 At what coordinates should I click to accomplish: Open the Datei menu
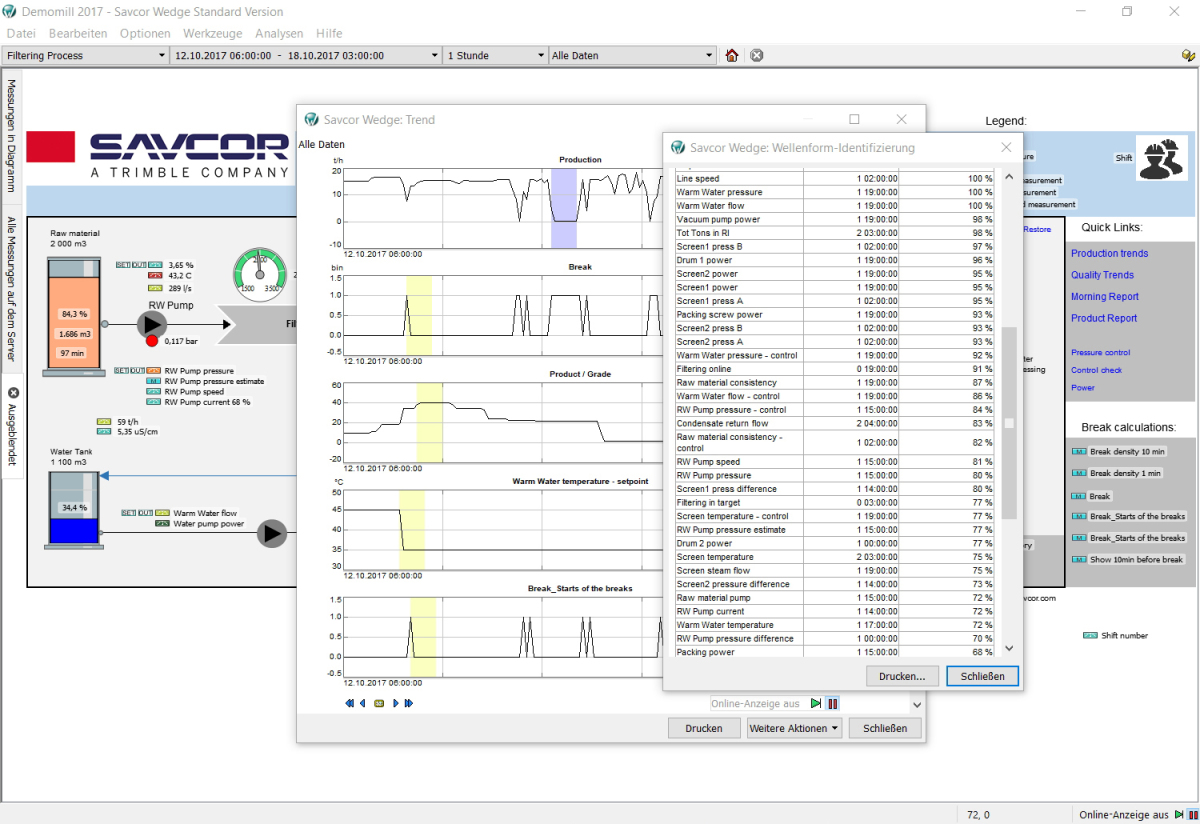click(21, 33)
